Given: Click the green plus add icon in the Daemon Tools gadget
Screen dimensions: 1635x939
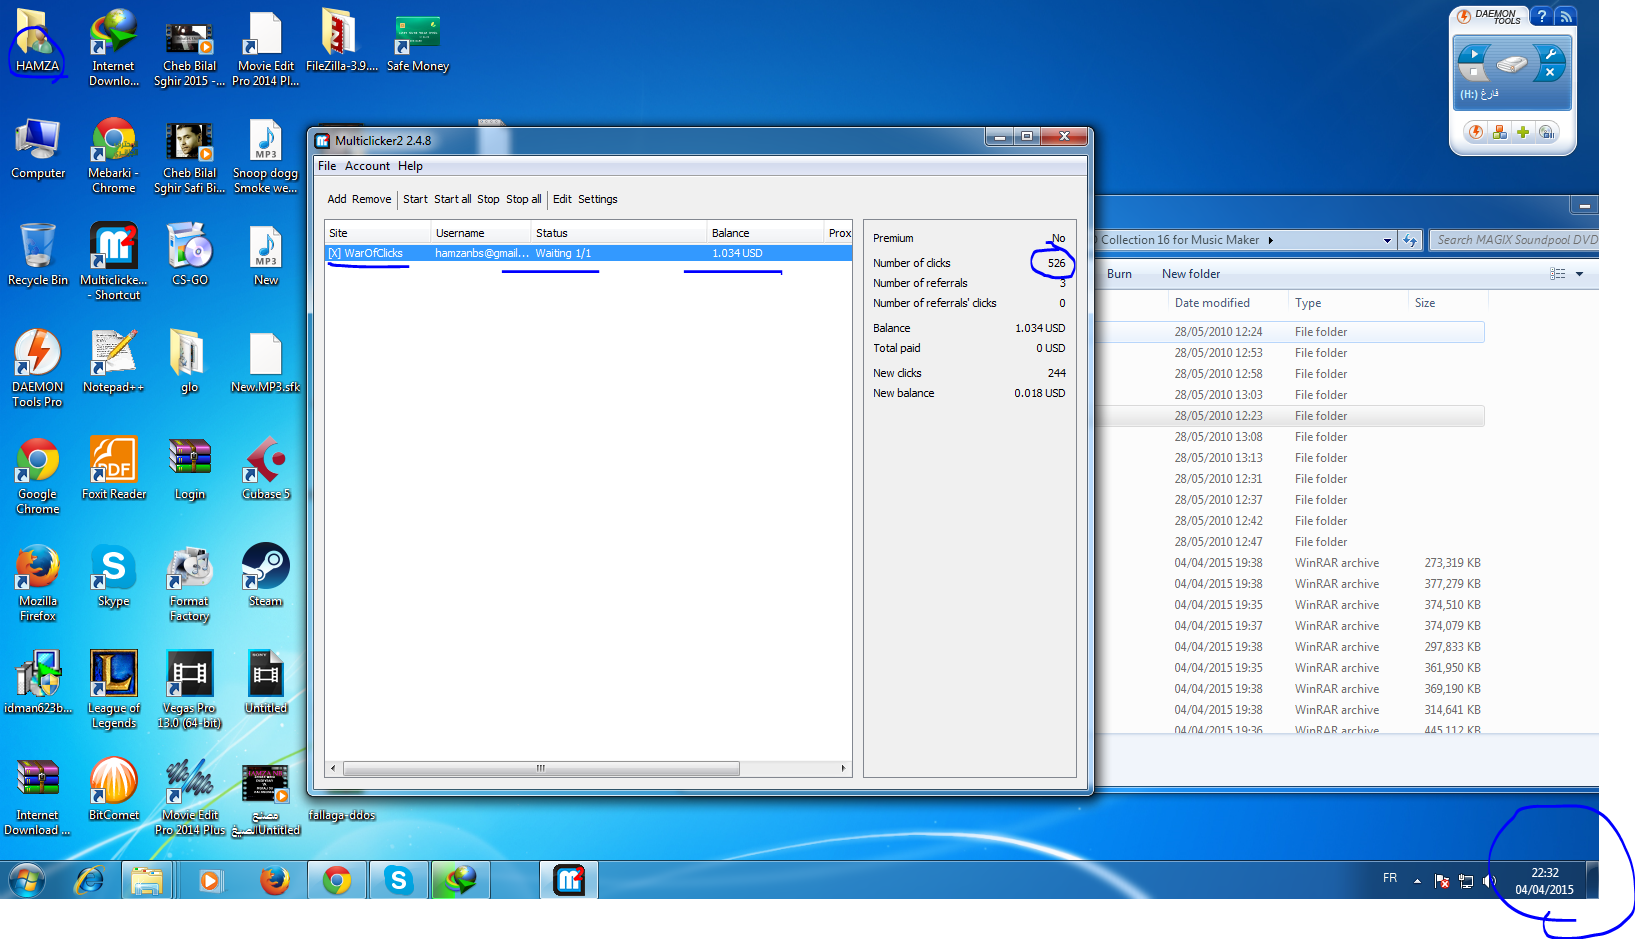Looking at the screenshot, I should pyautogui.click(x=1523, y=132).
